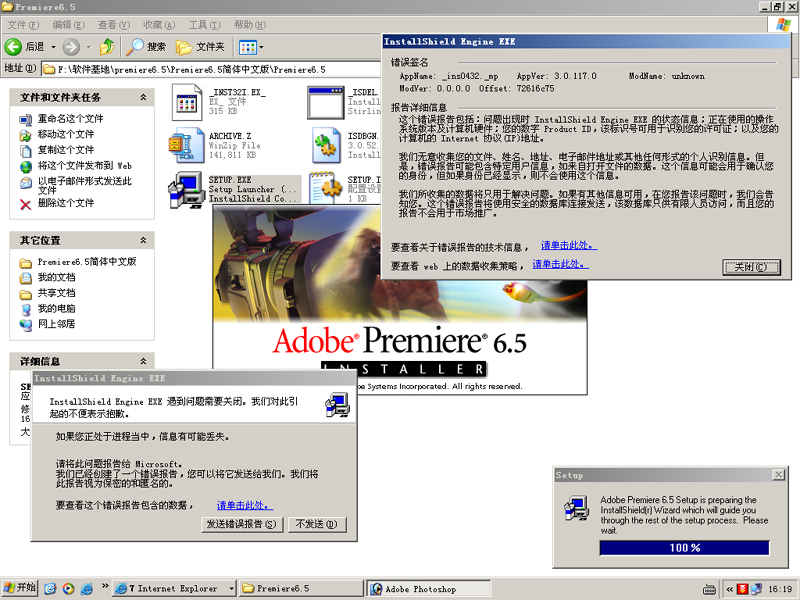Switch to Adobe Photoshop taskbar button
This screenshot has height=600, width=800.
click(x=429, y=589)
